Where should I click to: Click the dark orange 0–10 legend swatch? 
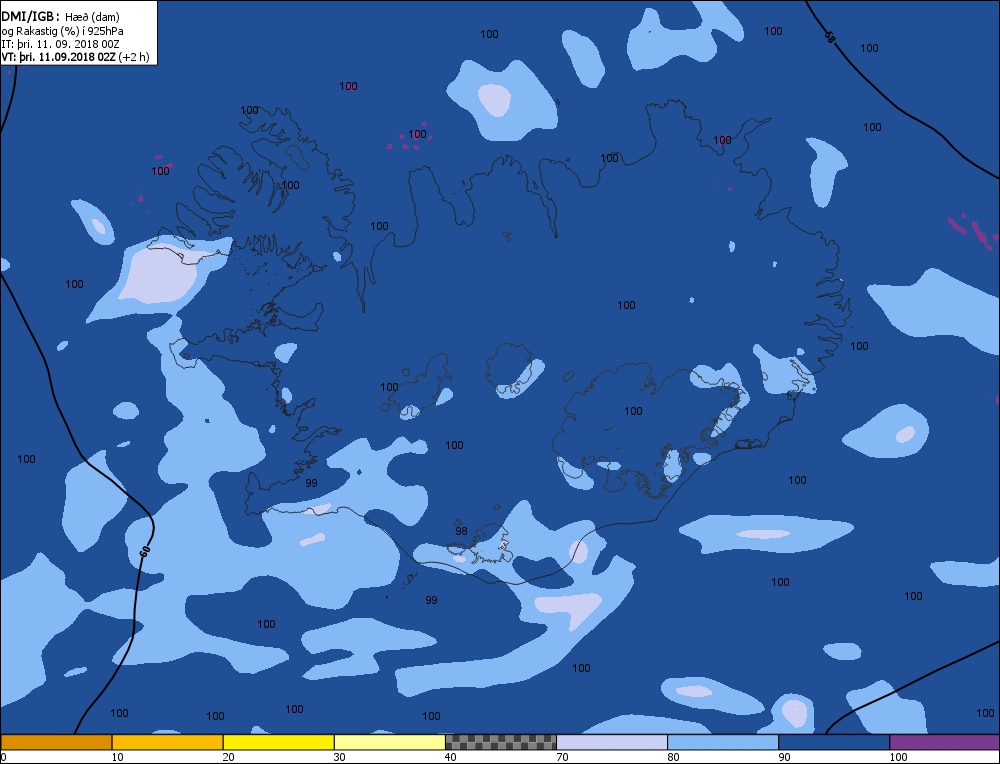56,742
